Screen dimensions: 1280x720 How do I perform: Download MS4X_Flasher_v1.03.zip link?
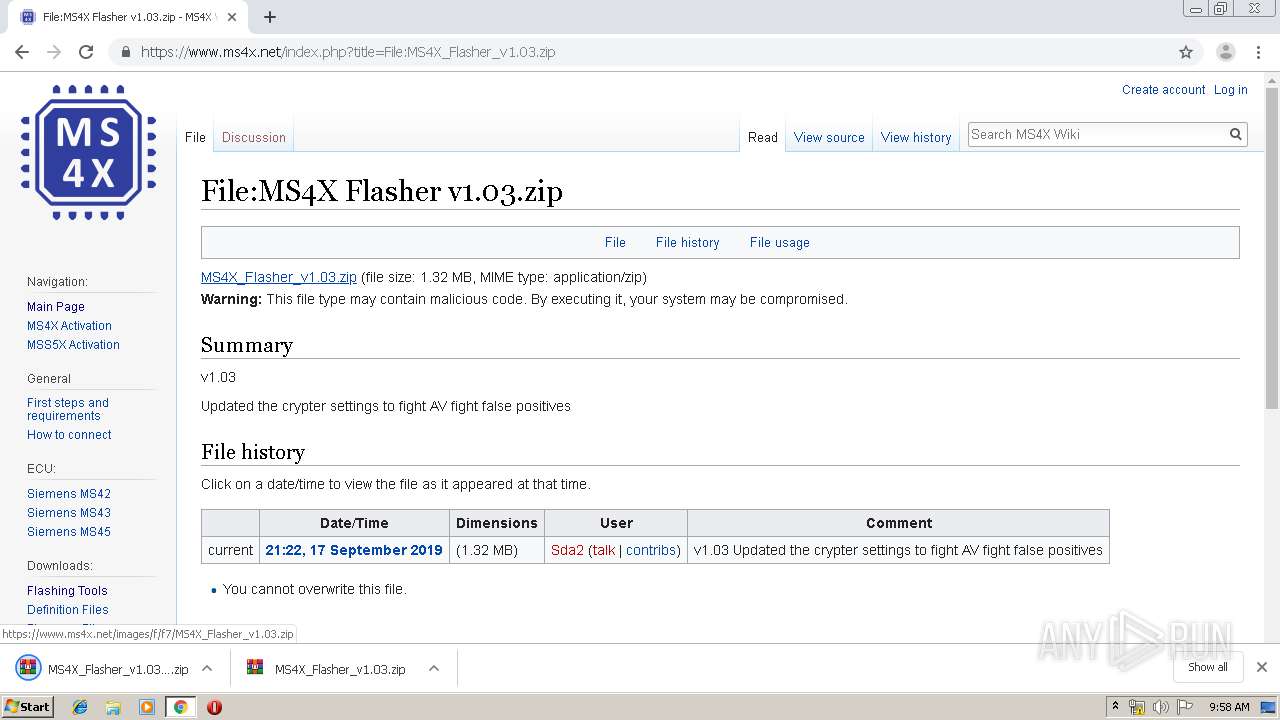279,277
